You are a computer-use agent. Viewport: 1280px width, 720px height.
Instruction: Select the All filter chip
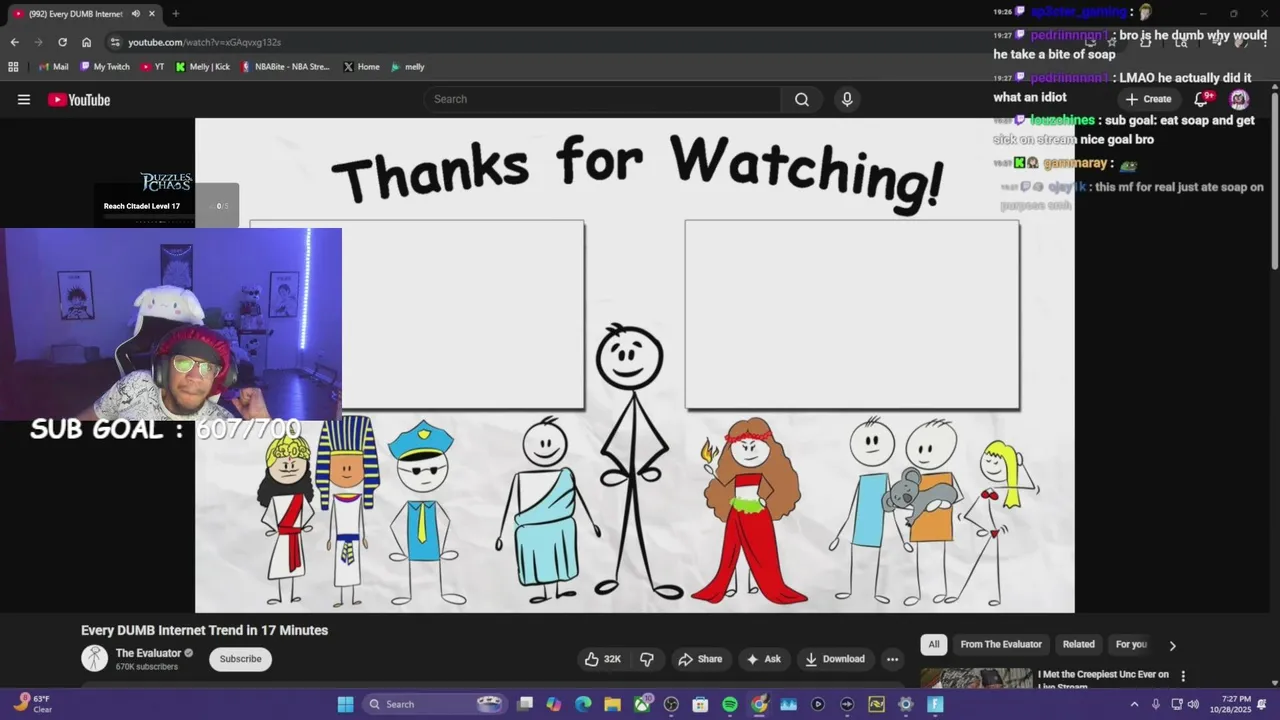tap(934, 645)
